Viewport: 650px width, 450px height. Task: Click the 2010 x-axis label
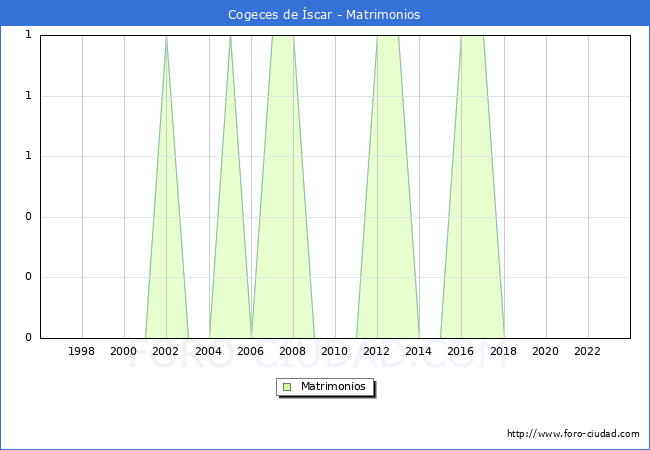335,351
